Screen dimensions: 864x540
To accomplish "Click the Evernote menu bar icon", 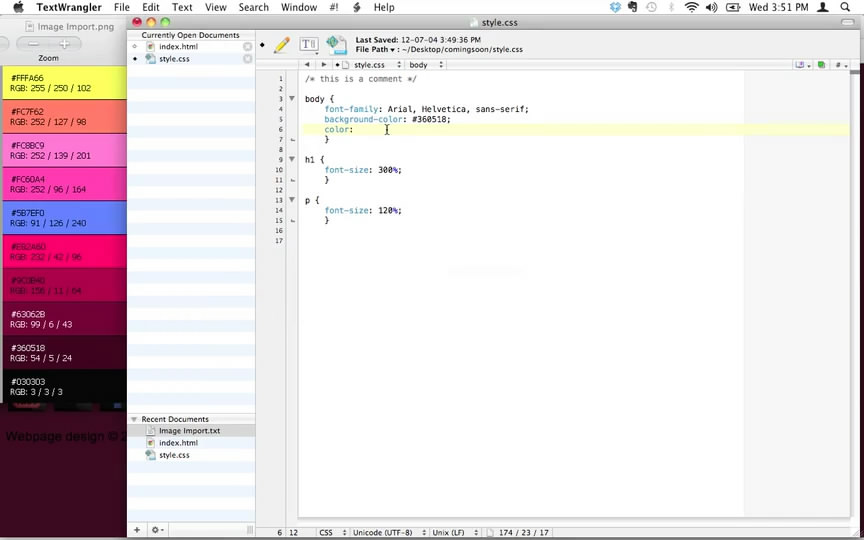I will coord(633,7).
